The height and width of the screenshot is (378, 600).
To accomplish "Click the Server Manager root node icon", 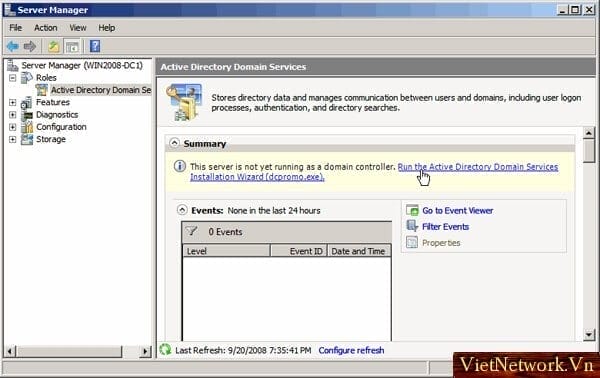I will pyautogui.click(x=13, y=65).
